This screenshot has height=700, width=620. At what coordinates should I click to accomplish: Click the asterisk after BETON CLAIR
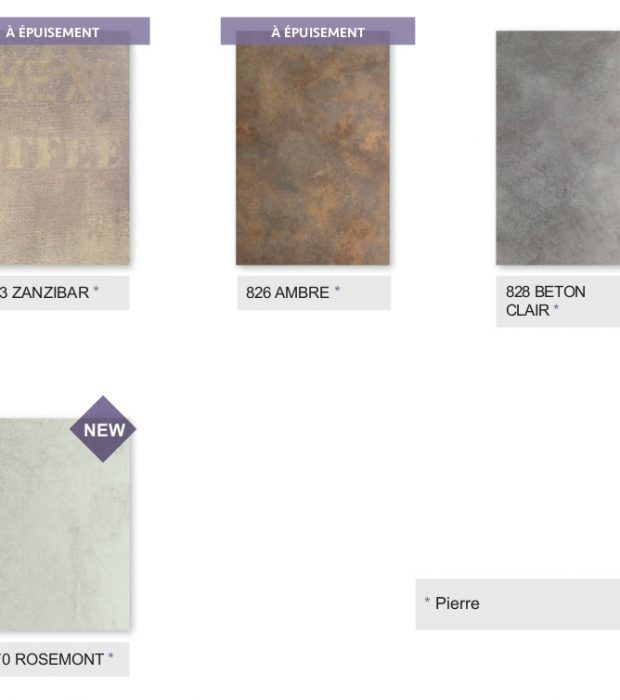tap(556, 307)
